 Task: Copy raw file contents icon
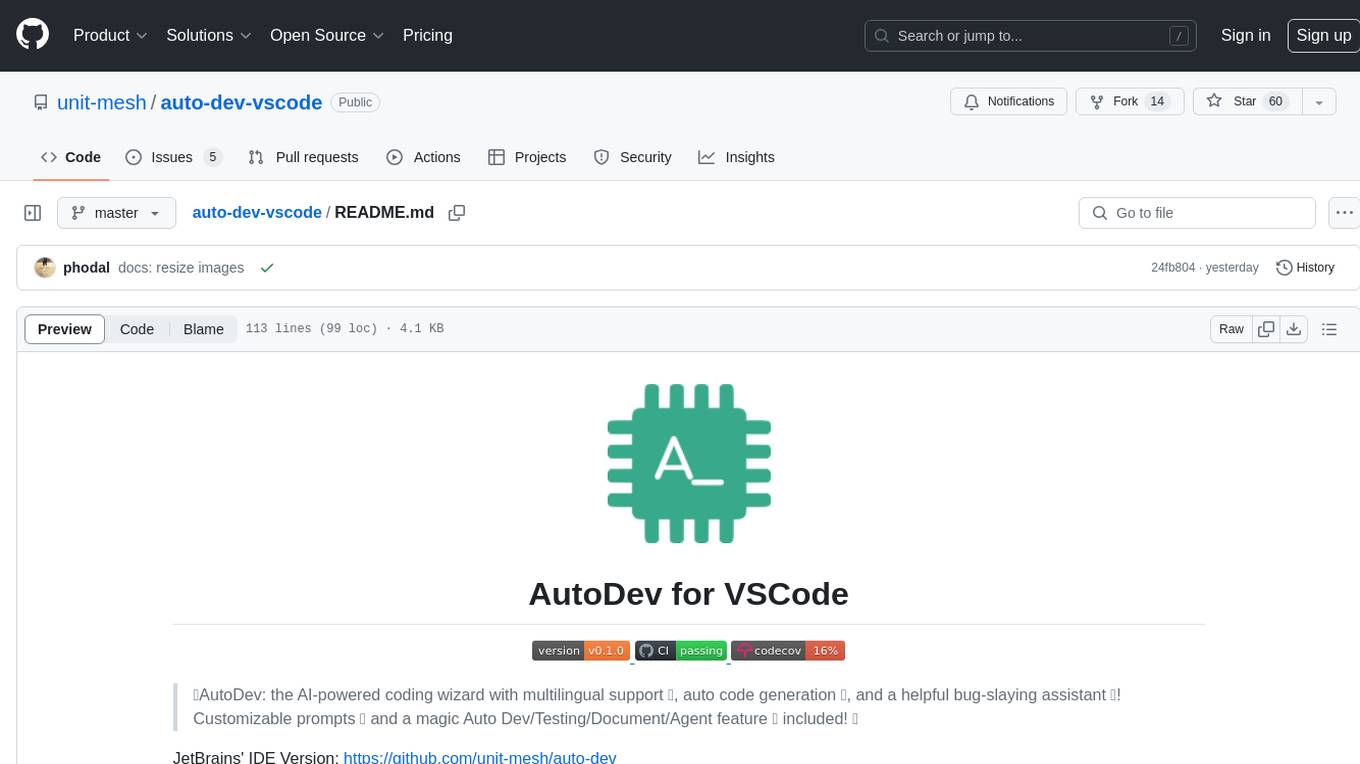(x=1266, y=329)
